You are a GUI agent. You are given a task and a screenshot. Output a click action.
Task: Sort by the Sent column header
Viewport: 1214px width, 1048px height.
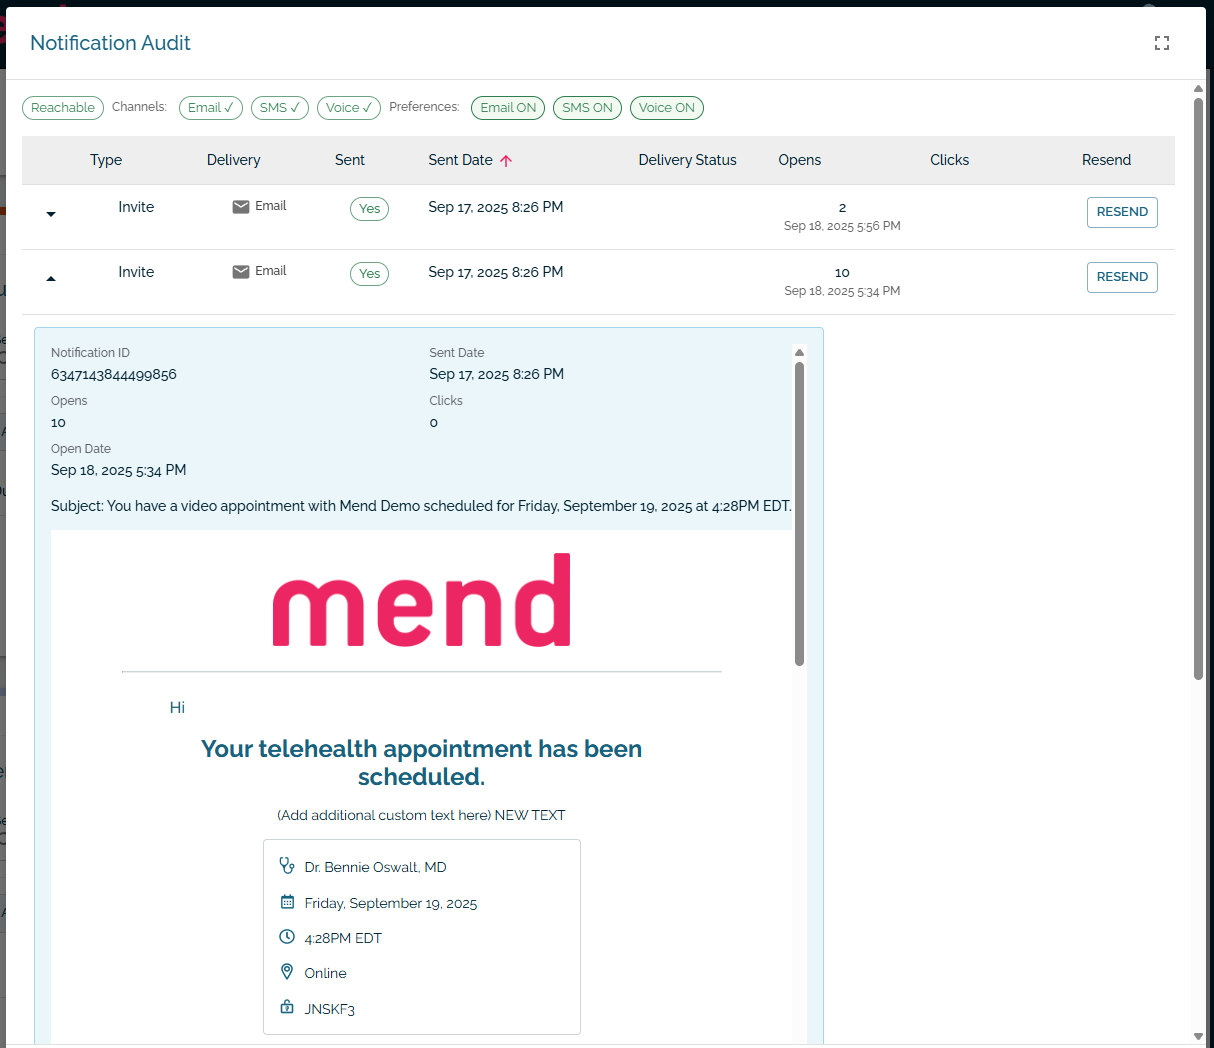coord(350,160)
